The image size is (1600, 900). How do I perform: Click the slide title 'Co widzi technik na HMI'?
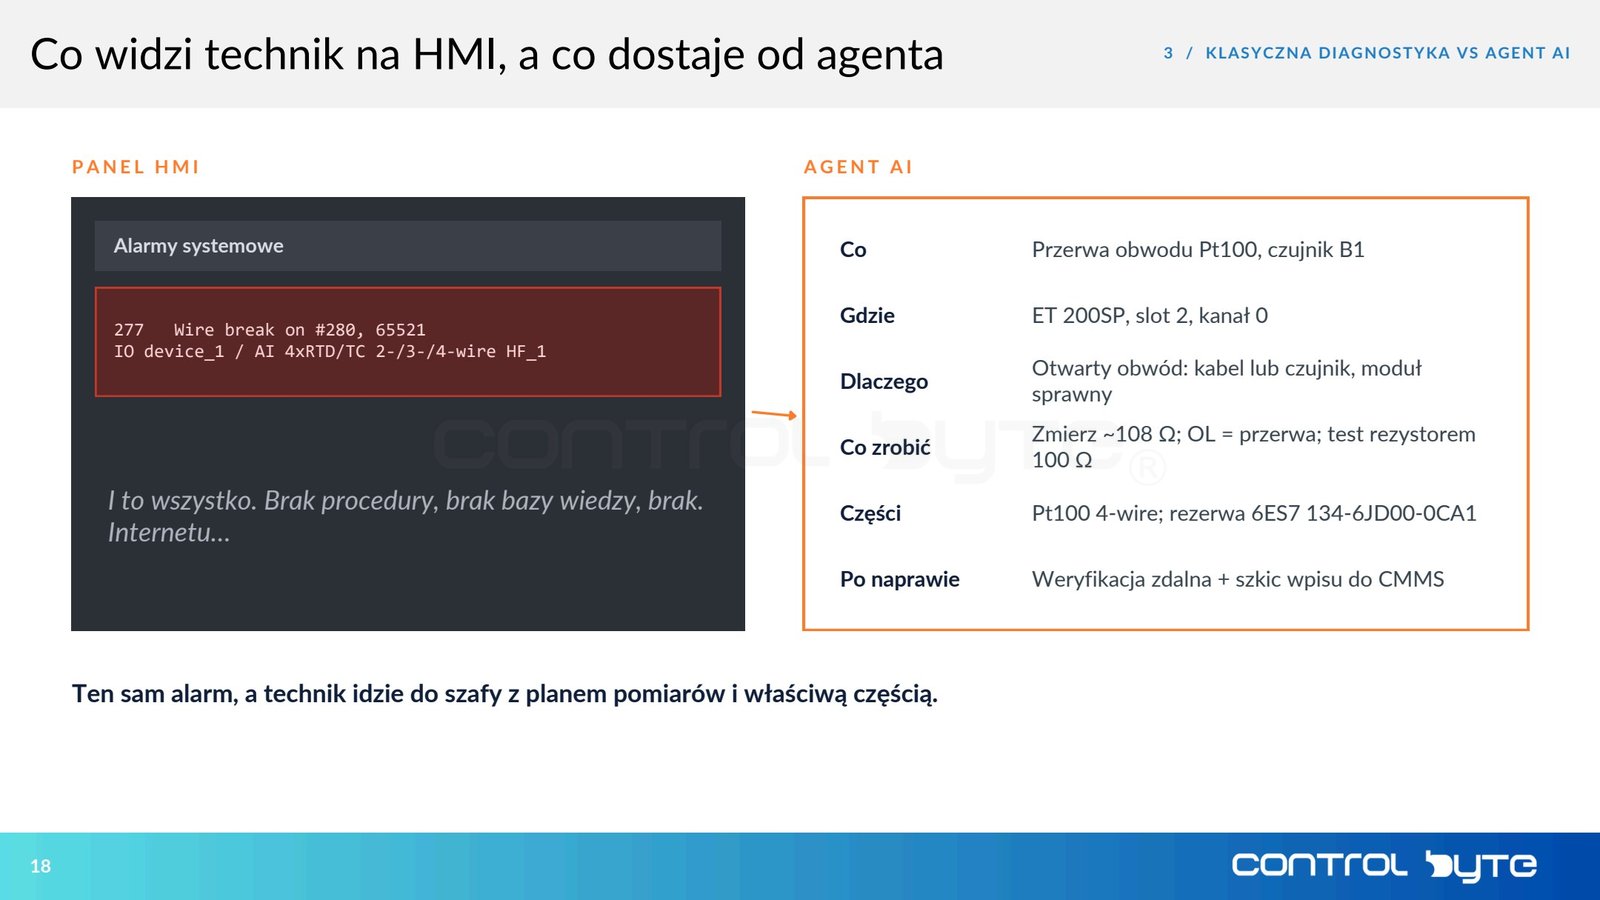click(487, 54)
